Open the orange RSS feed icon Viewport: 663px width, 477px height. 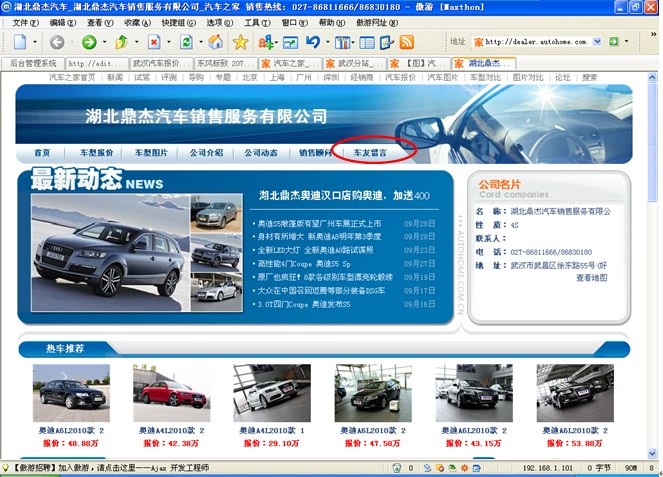click(407, 42)
